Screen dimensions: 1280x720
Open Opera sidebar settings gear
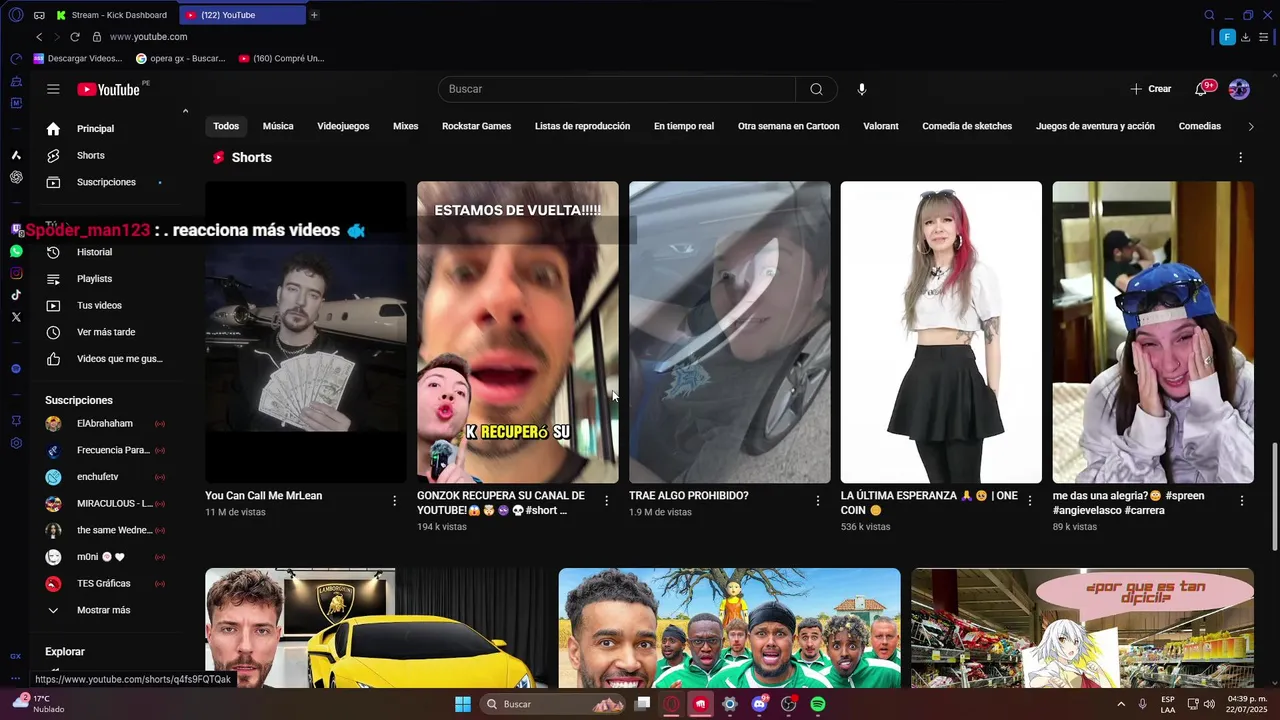coord(16,443)
